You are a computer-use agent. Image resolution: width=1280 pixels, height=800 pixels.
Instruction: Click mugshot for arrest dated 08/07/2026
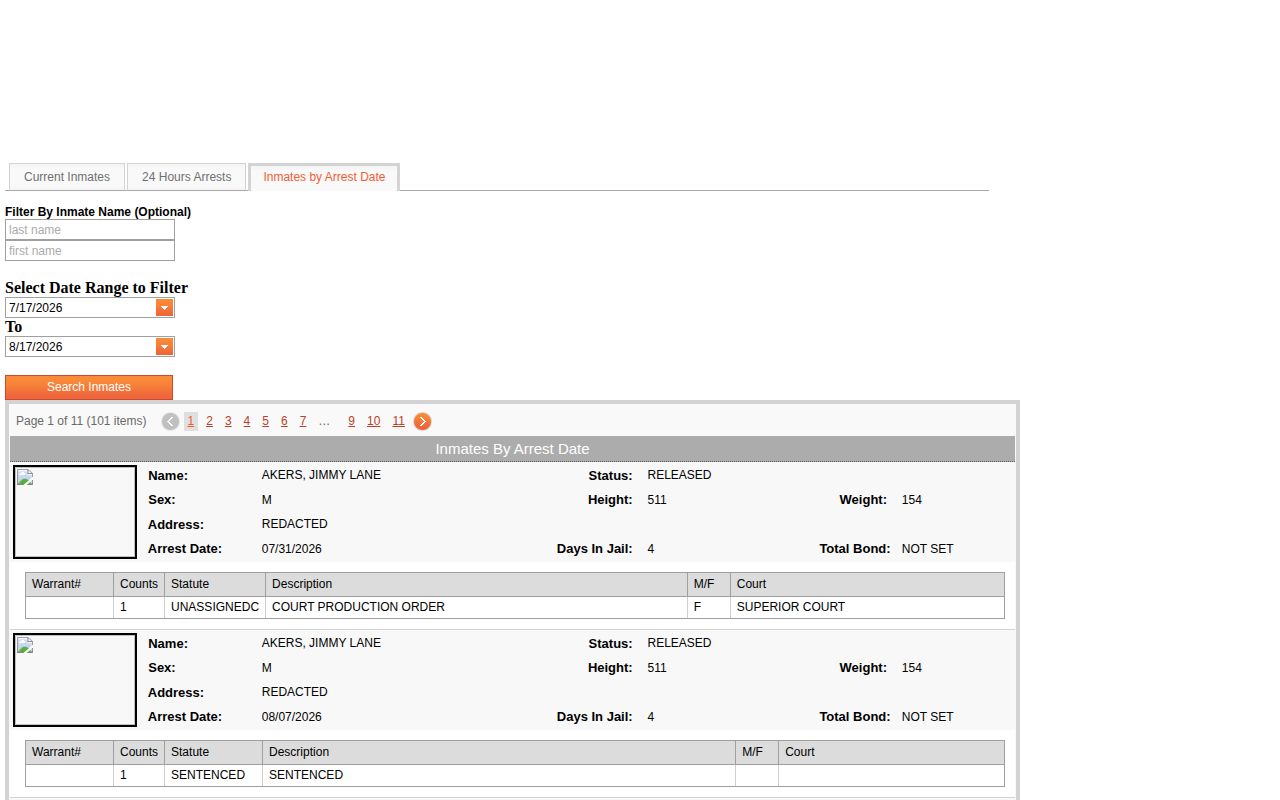(x=75, y=680)
